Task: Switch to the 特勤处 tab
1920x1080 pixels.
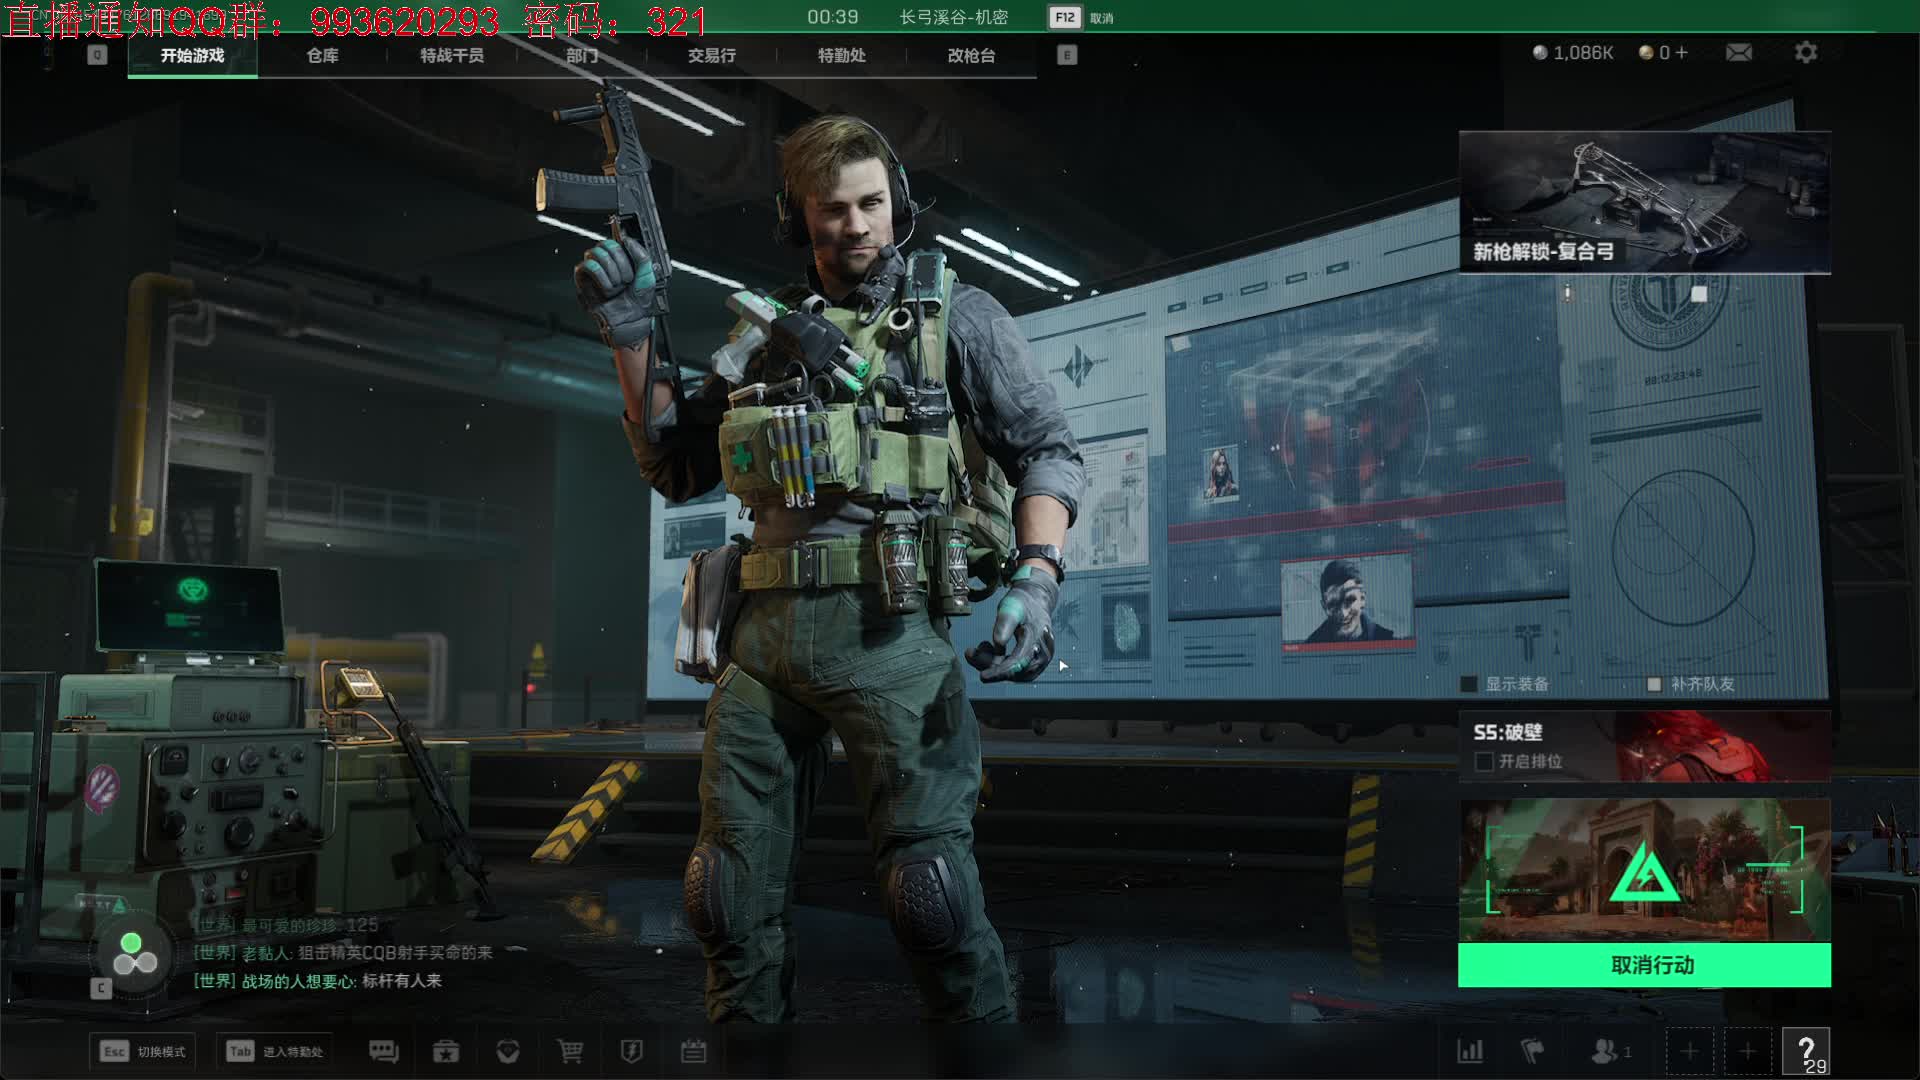Action: (x=842, y=55)
